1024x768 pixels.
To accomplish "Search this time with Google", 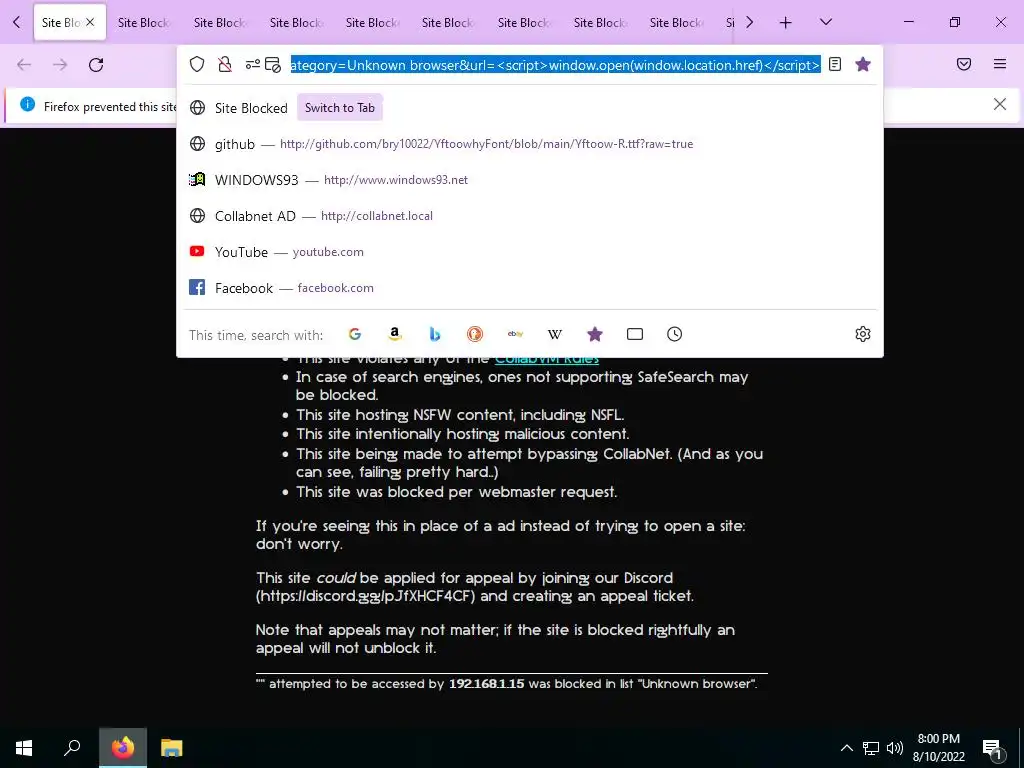I will pyautogui.click(x=355, y=334).
